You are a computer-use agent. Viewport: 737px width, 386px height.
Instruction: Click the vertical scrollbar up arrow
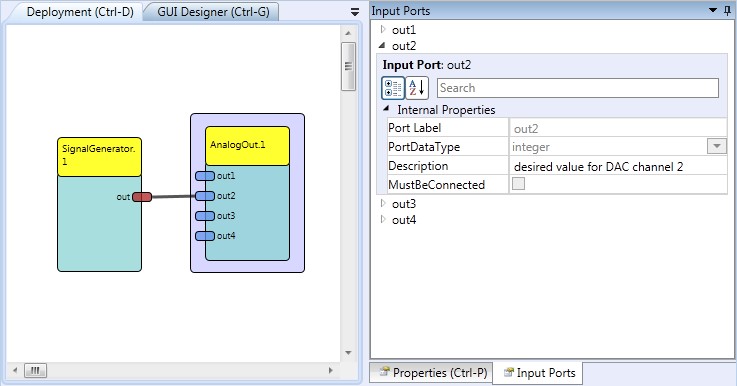click(x=348, y=33)
